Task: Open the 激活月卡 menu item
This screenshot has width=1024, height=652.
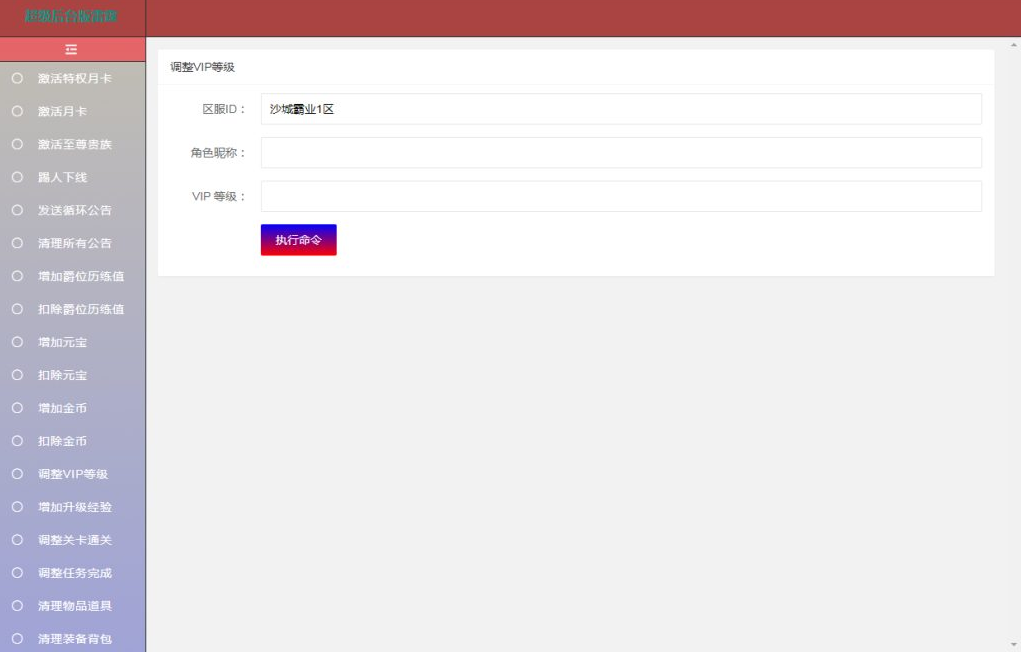Action: (62, 111)
